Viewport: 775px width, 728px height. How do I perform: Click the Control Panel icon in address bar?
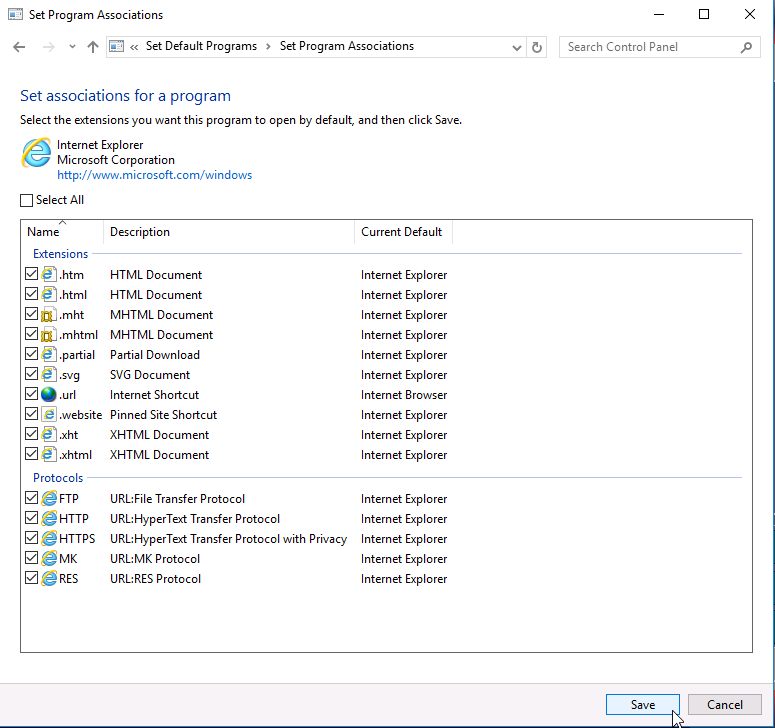click(117, 46)
